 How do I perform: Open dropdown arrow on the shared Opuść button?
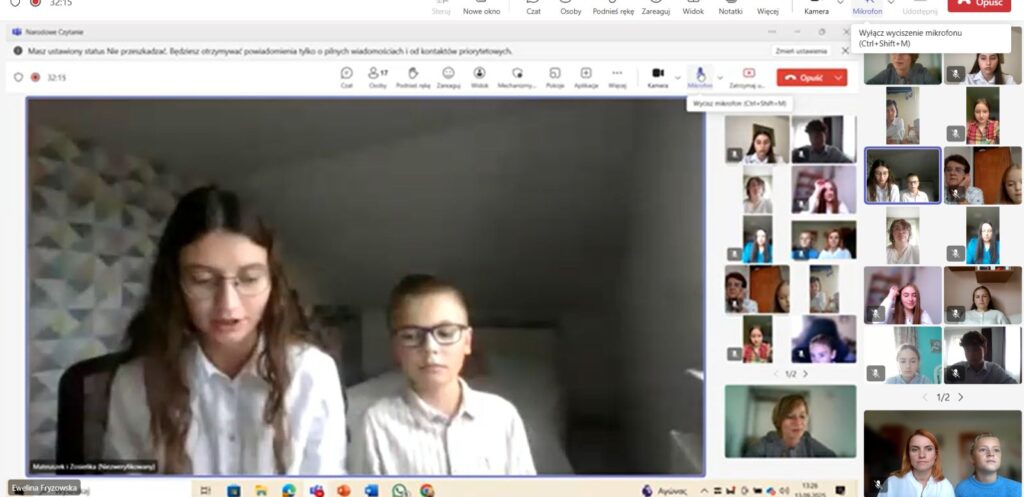click(x=838, y=77)
